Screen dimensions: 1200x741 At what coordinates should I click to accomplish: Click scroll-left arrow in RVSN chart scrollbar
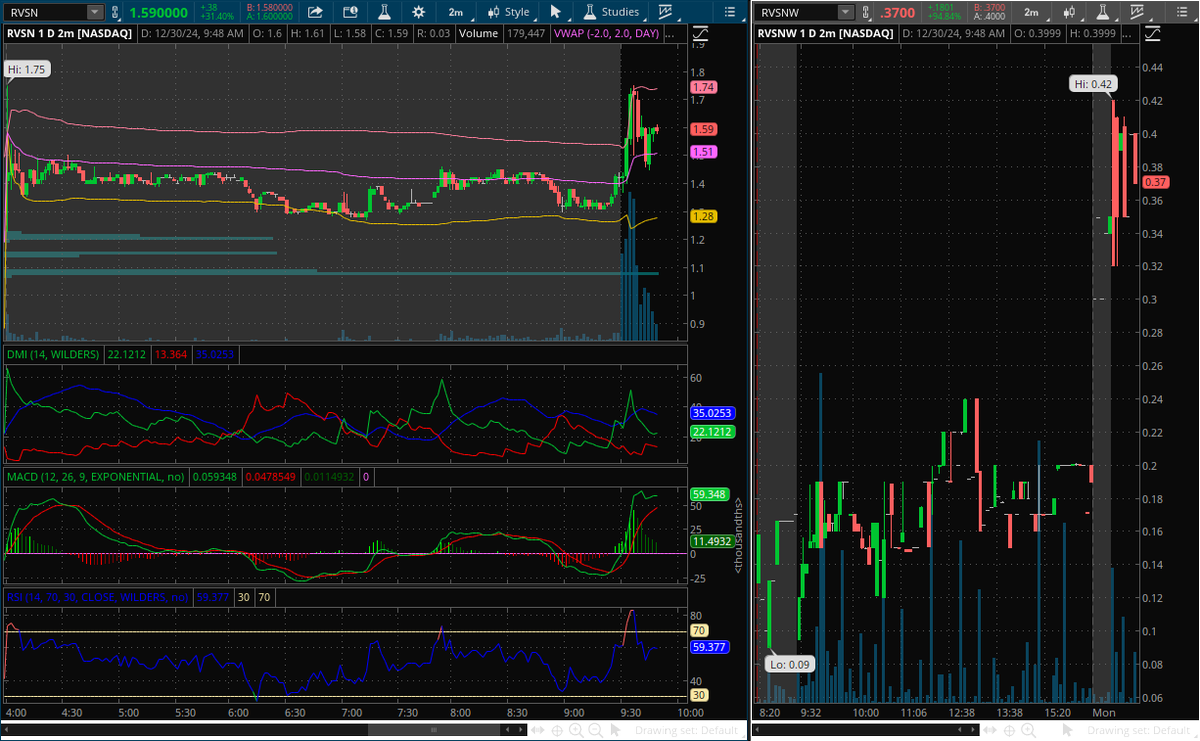pos(507,730)
